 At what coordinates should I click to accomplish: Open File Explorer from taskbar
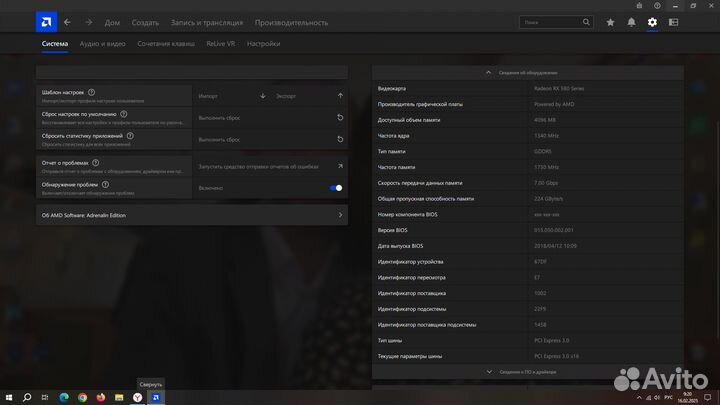click(x=119, y=398)
